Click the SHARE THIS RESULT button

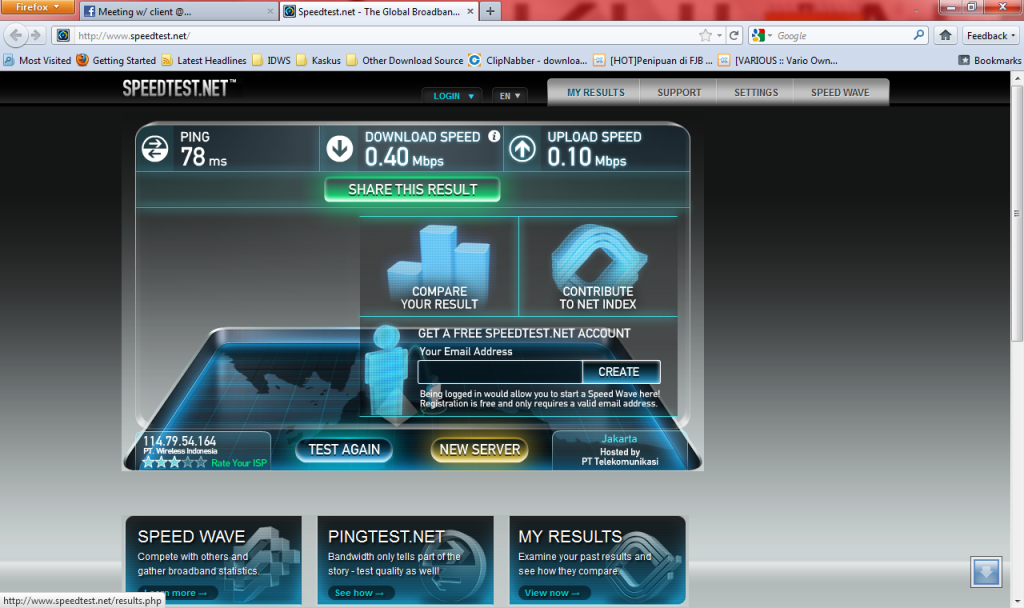click(x=413, y=189)
